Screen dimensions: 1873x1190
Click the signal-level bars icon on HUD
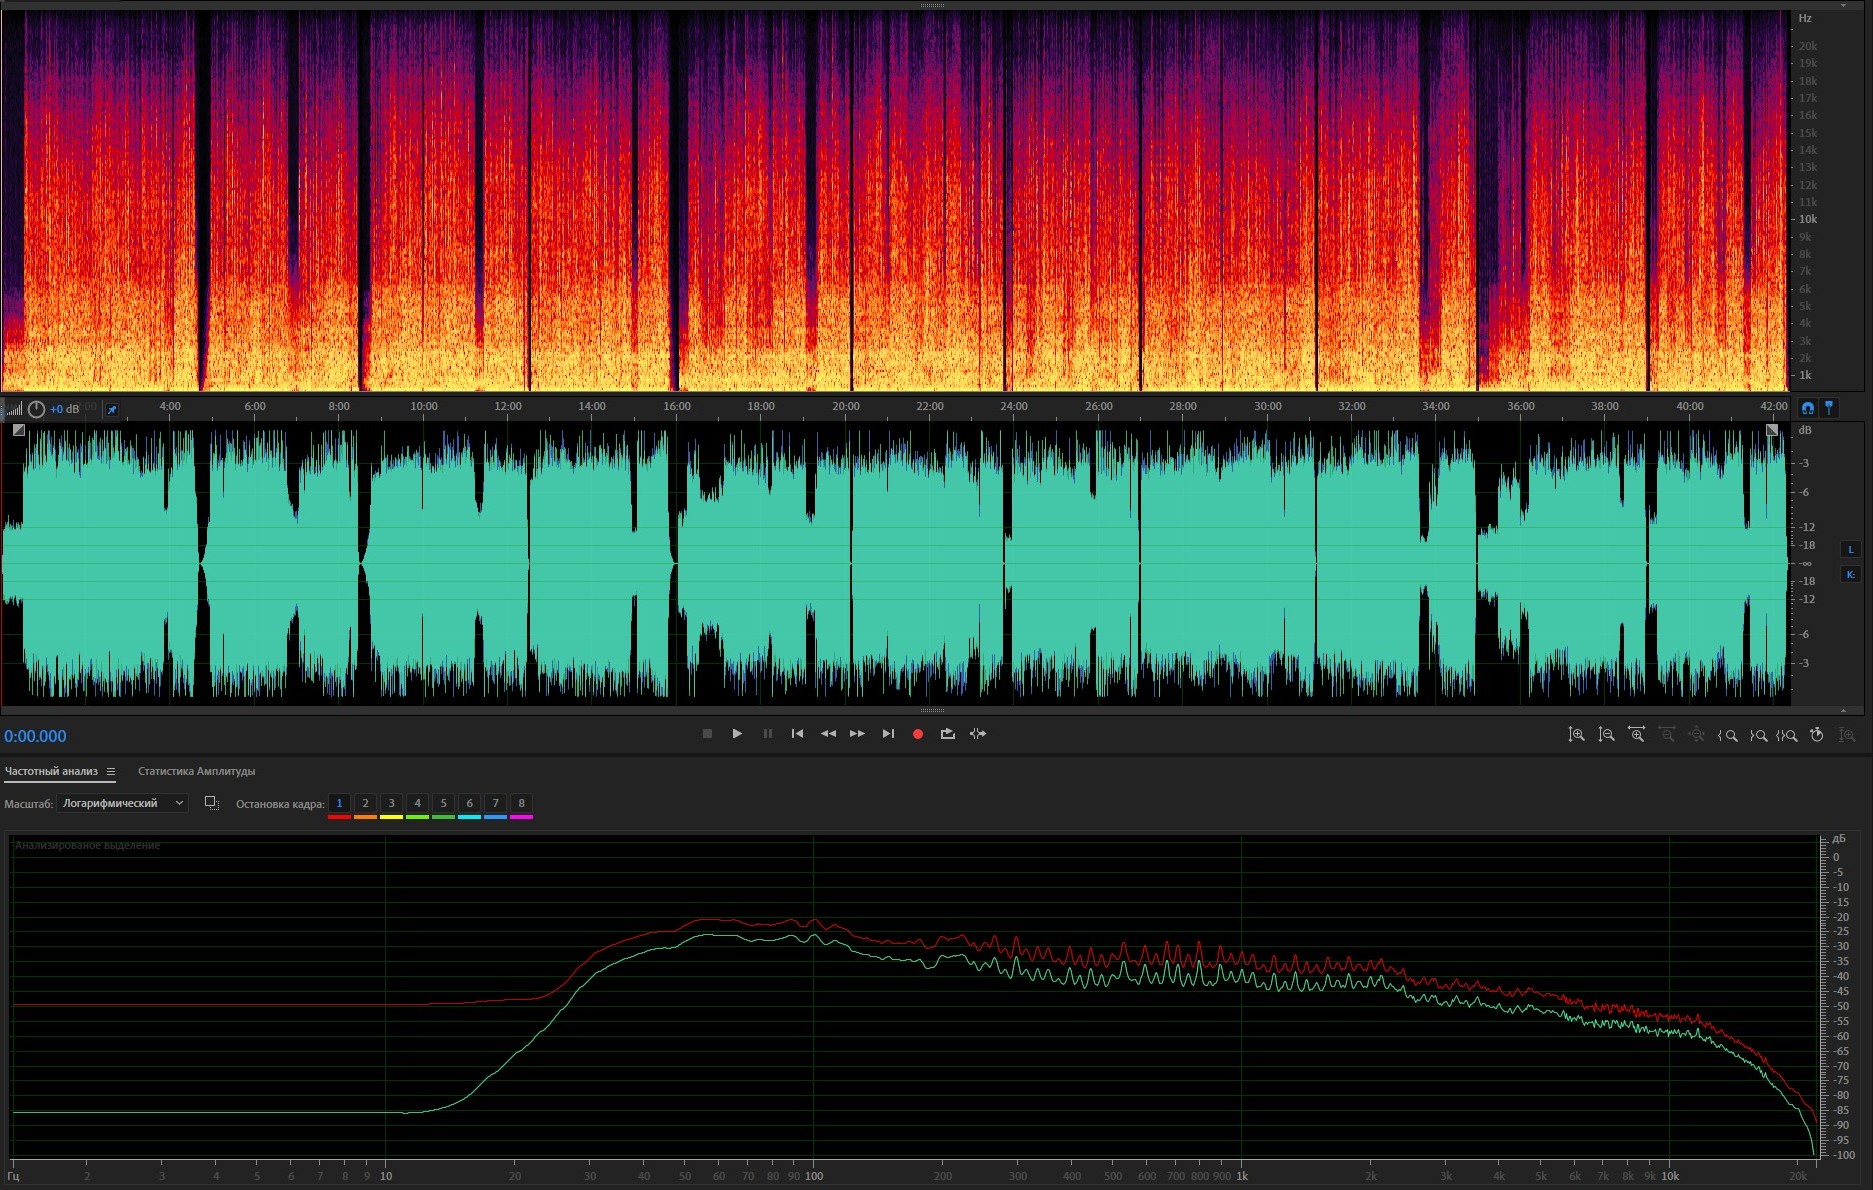click(x=14, y=409)
